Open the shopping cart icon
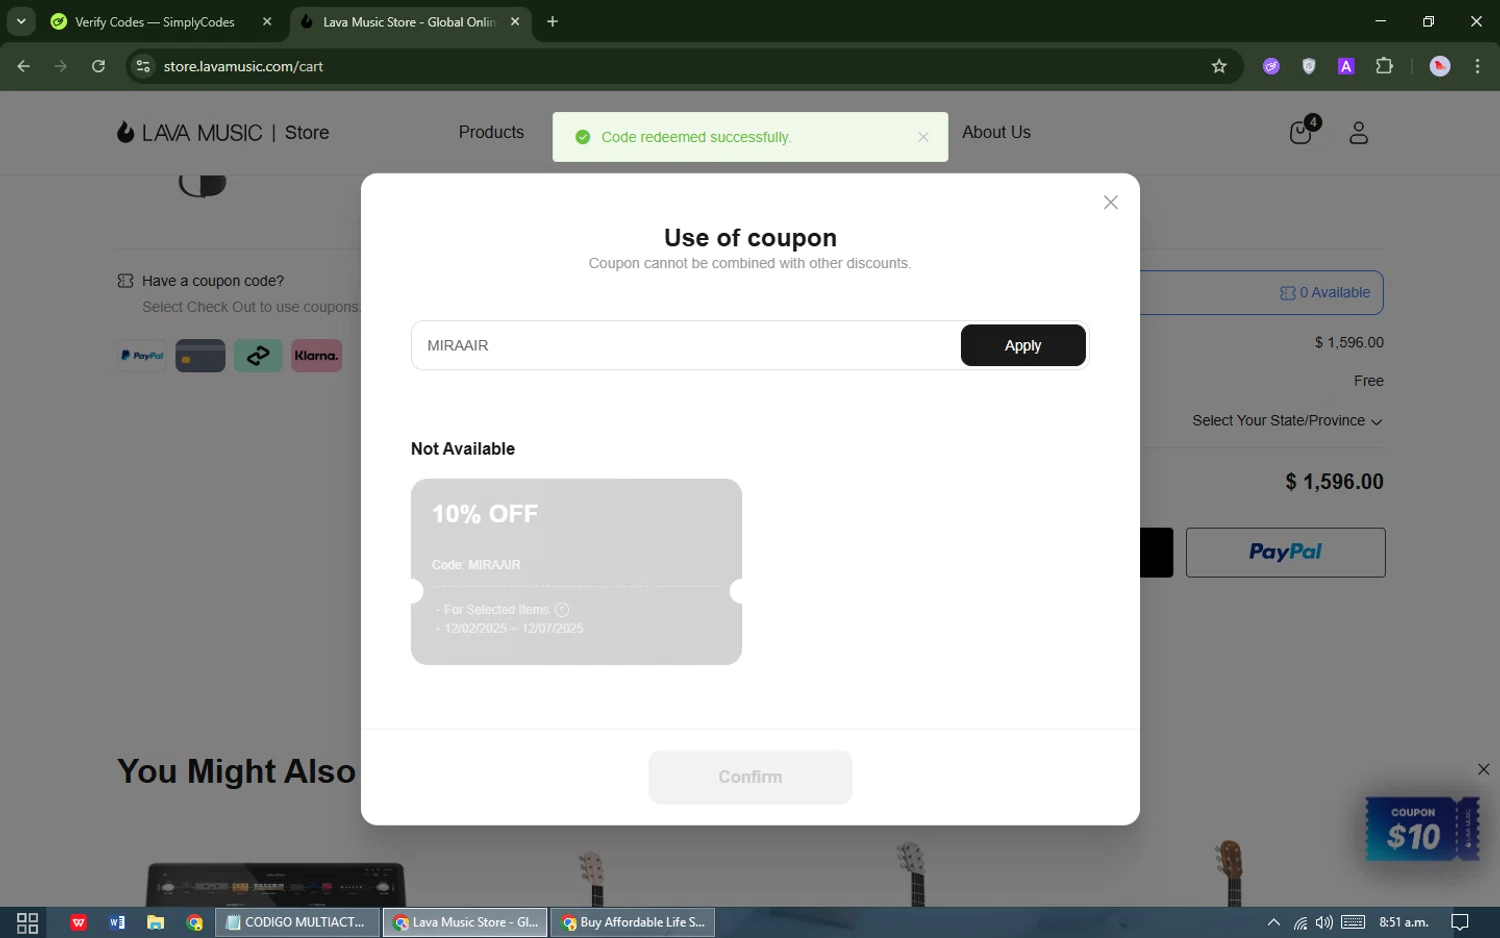The width and height of the screenshot is (1500, 938). (x=1302, y=132)
